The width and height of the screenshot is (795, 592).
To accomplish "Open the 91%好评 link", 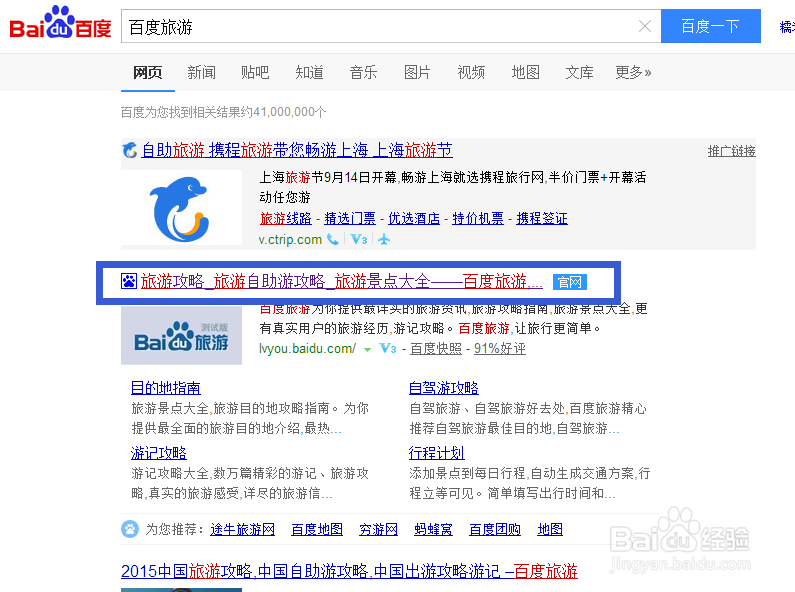I will tap(499, 349).
